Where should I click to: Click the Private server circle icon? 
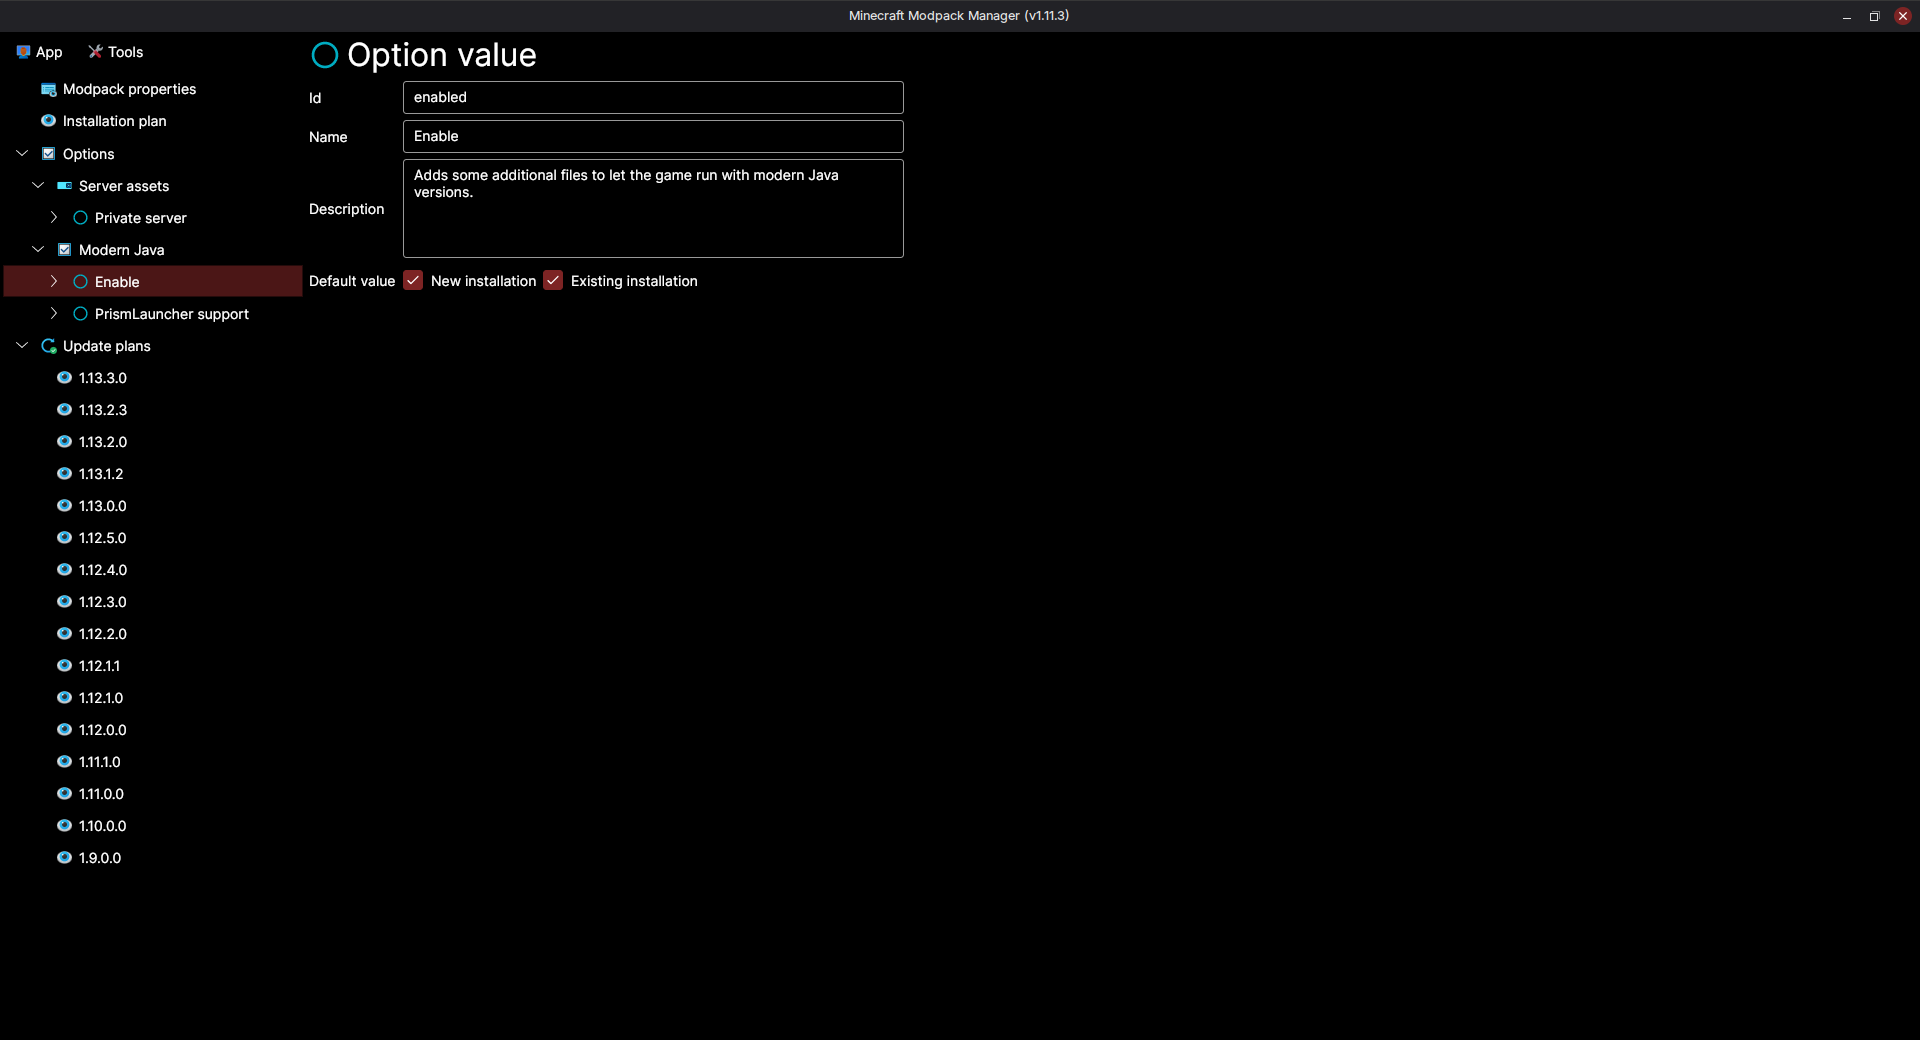(80, 218)
